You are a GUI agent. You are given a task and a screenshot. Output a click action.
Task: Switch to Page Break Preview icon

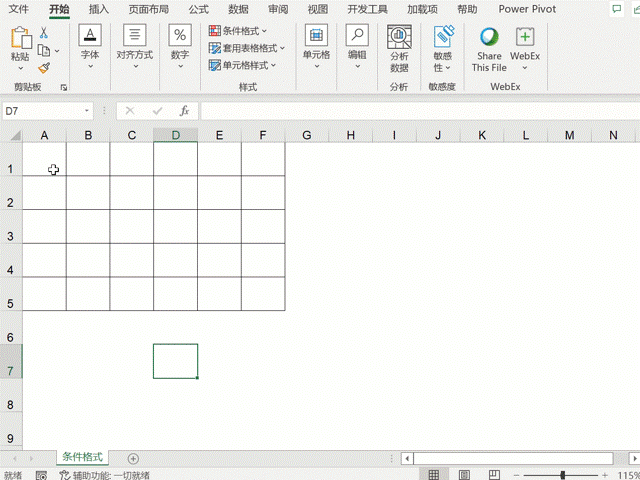tap(494, 475)
